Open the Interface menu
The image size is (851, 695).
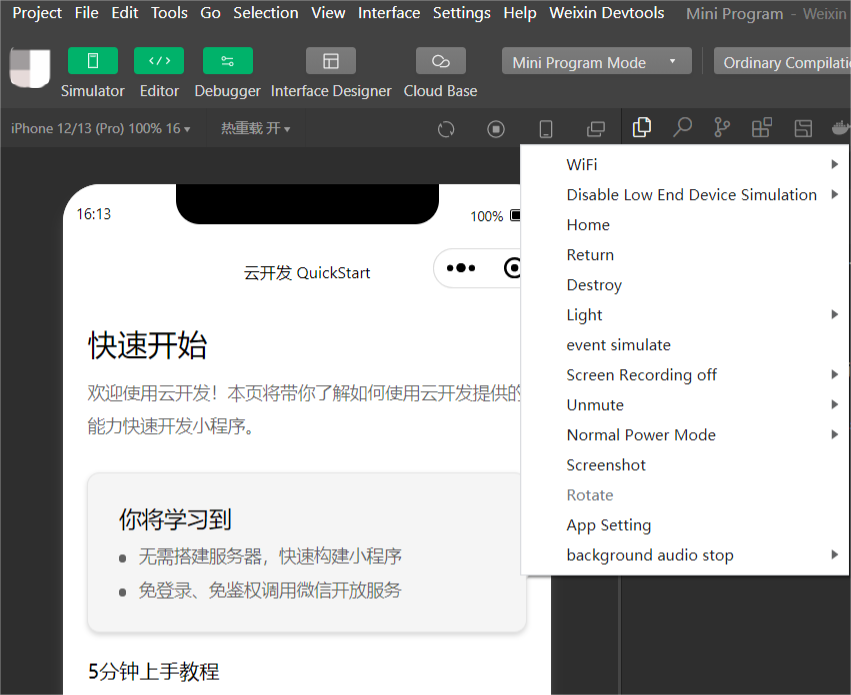coord(389,12)
